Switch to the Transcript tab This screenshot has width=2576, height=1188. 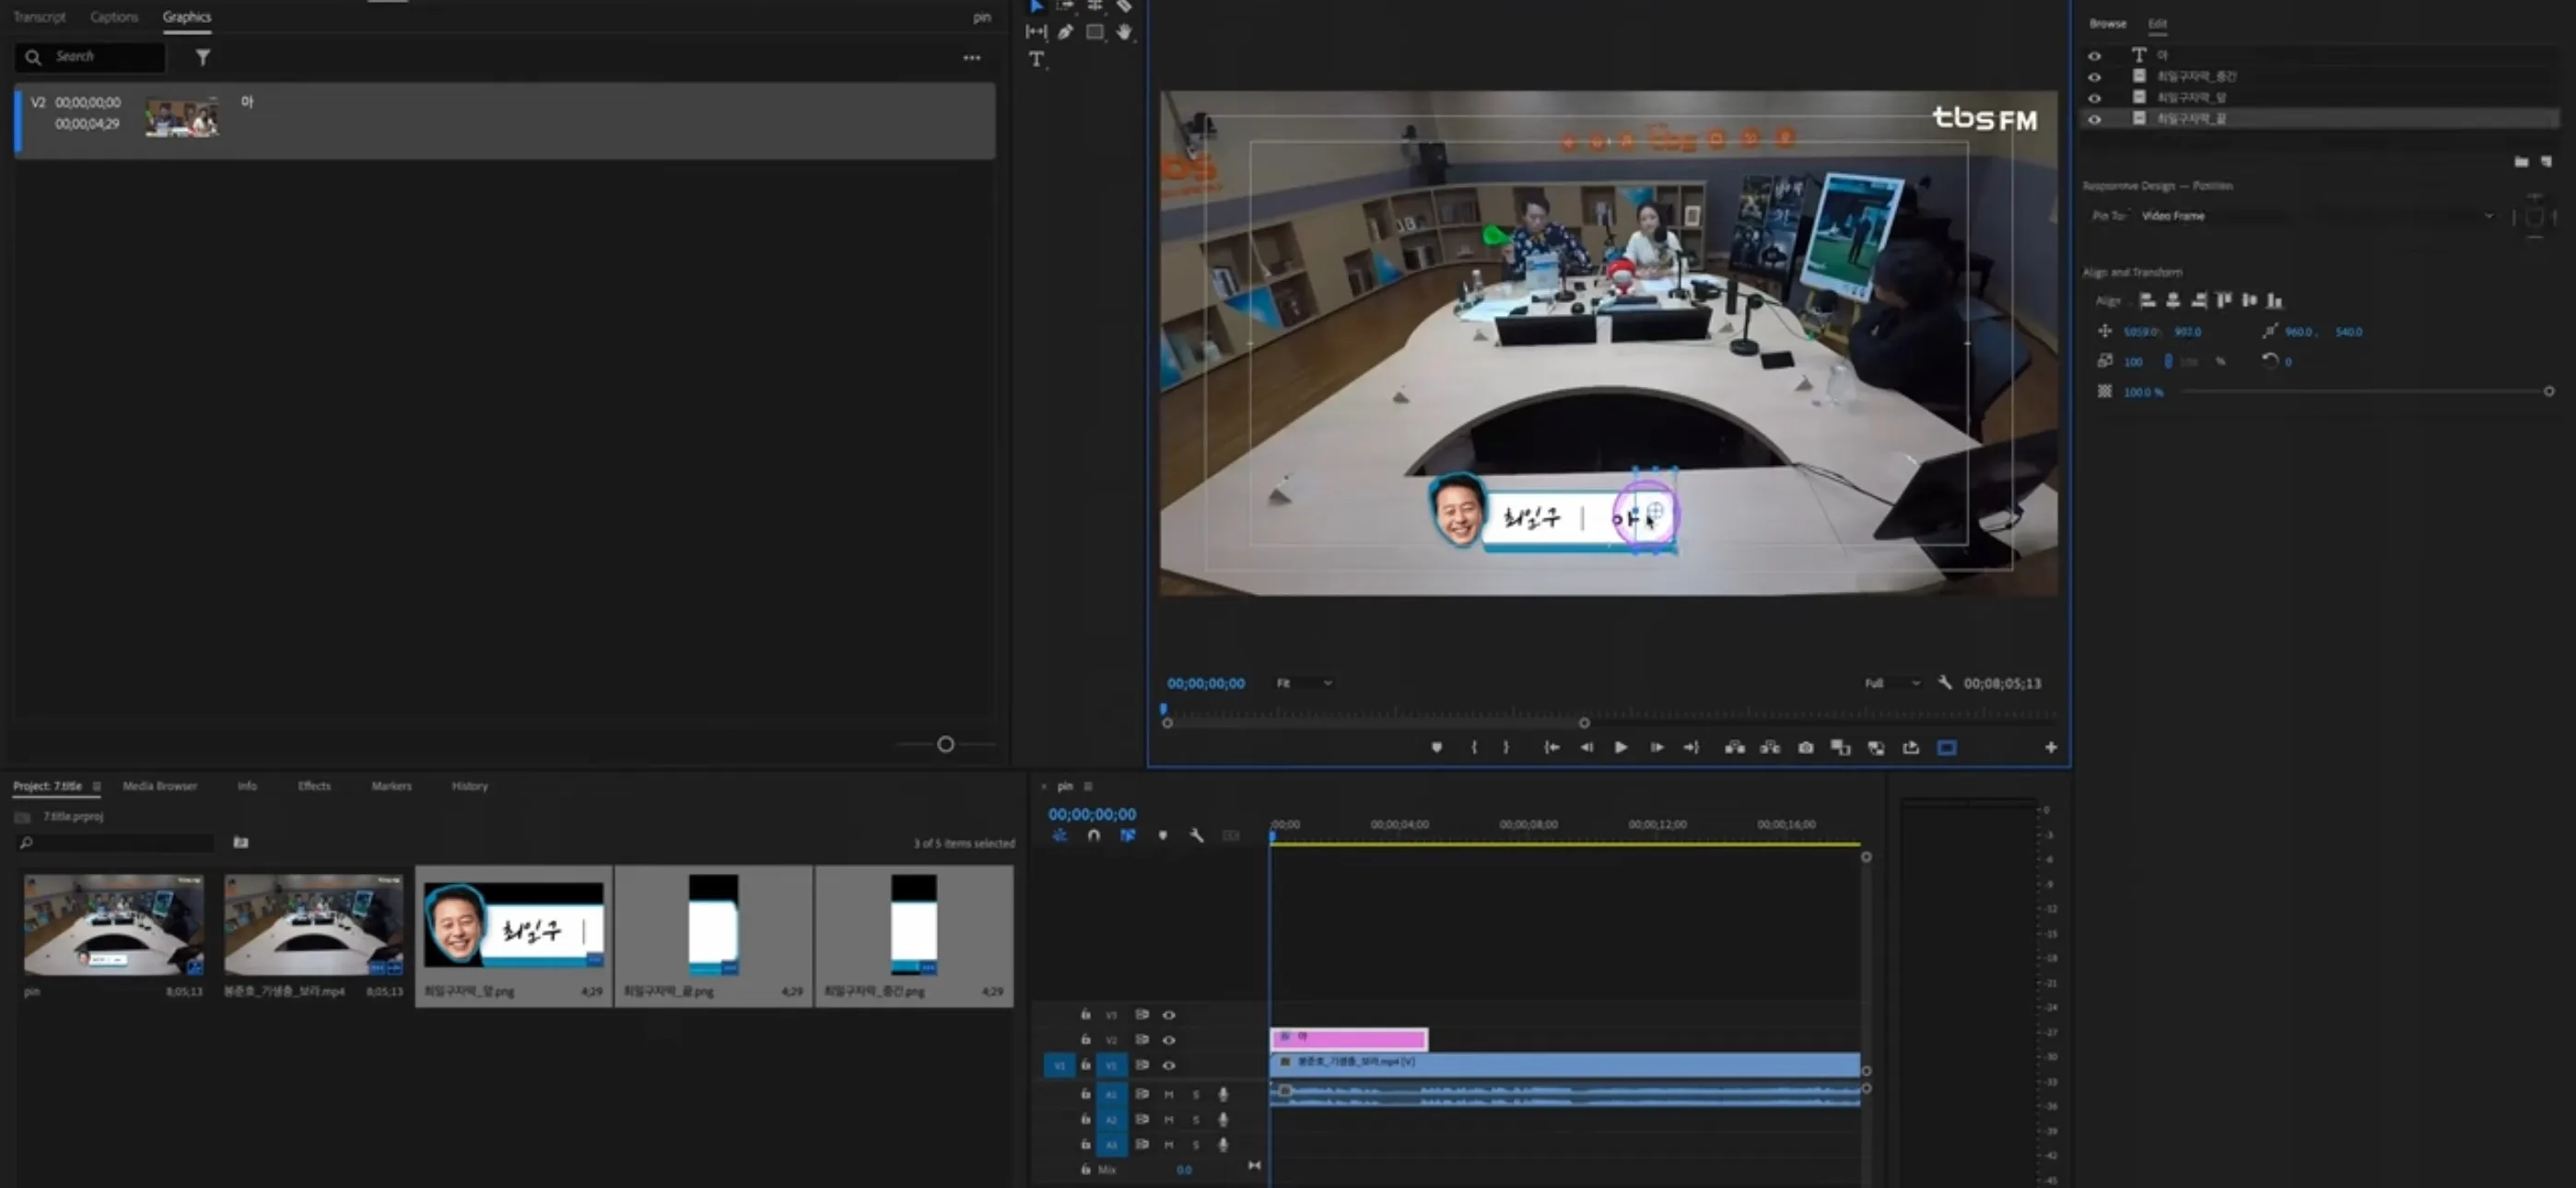39,17
